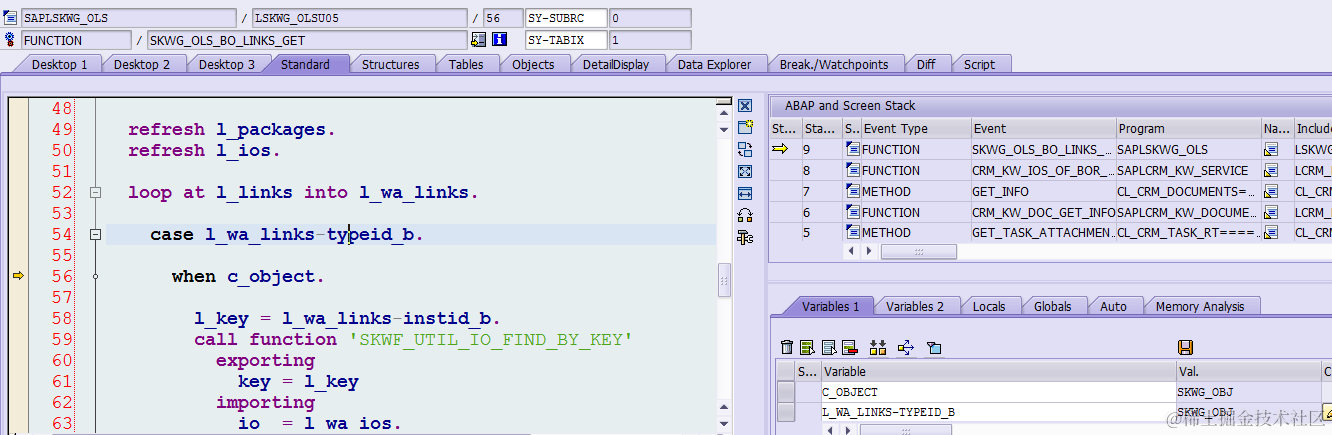Click the swap tool icon in the side toolbar
The height and width of the screenshot is (435, 1332).
click(x=744, y=149)
